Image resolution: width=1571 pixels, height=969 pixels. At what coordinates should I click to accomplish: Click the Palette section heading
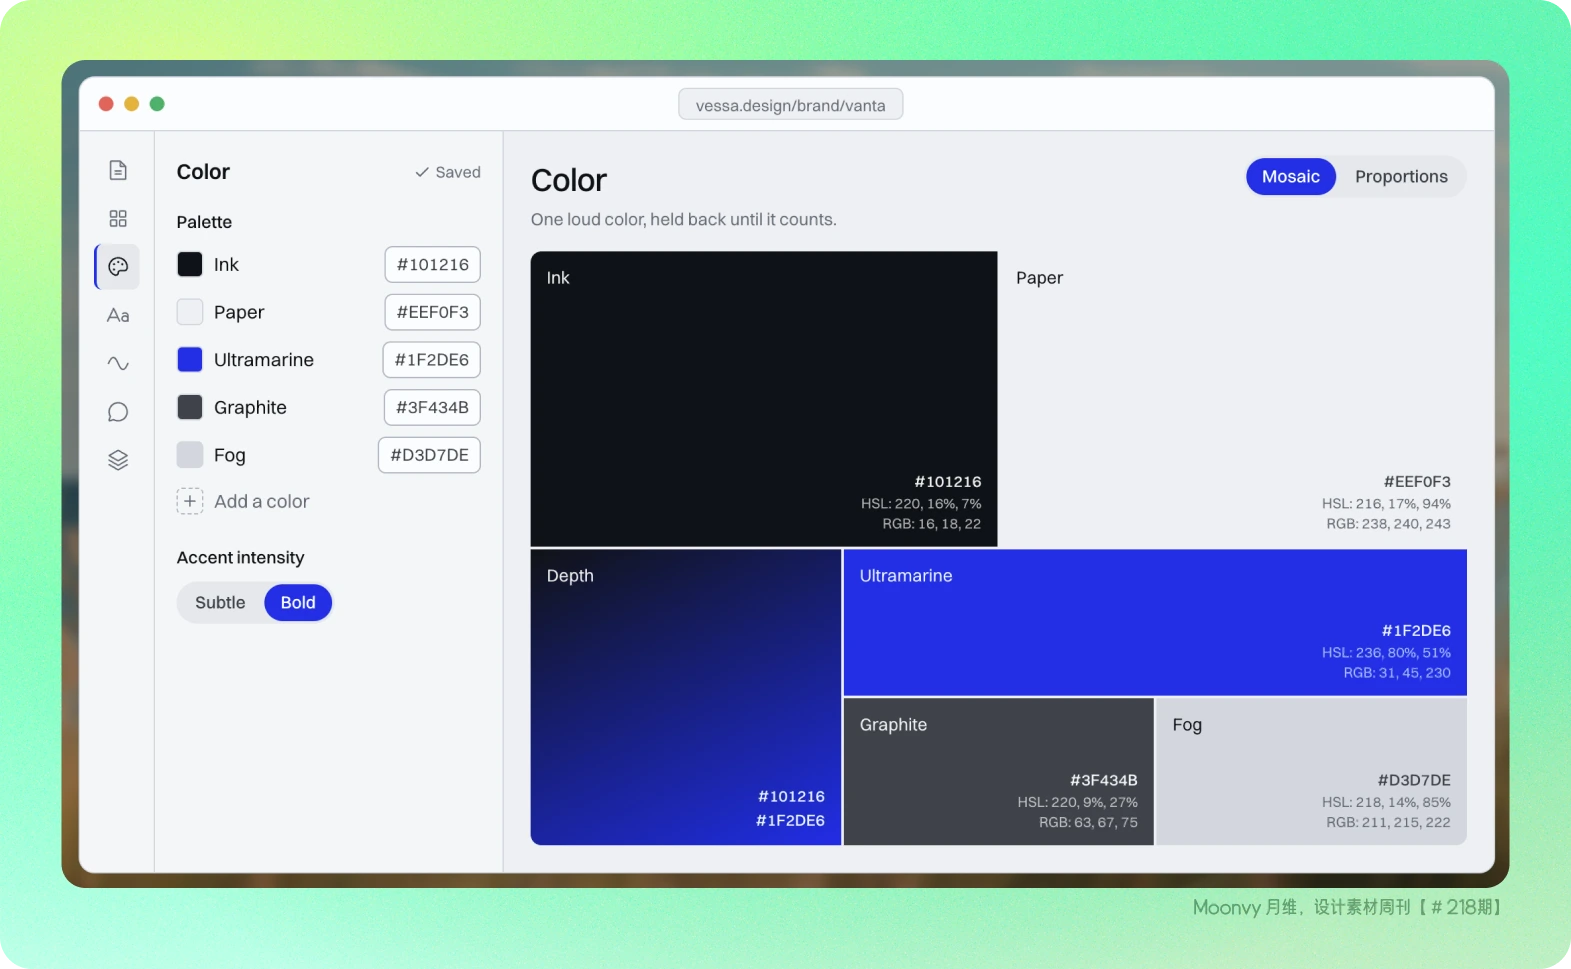(x=204, y=222)
